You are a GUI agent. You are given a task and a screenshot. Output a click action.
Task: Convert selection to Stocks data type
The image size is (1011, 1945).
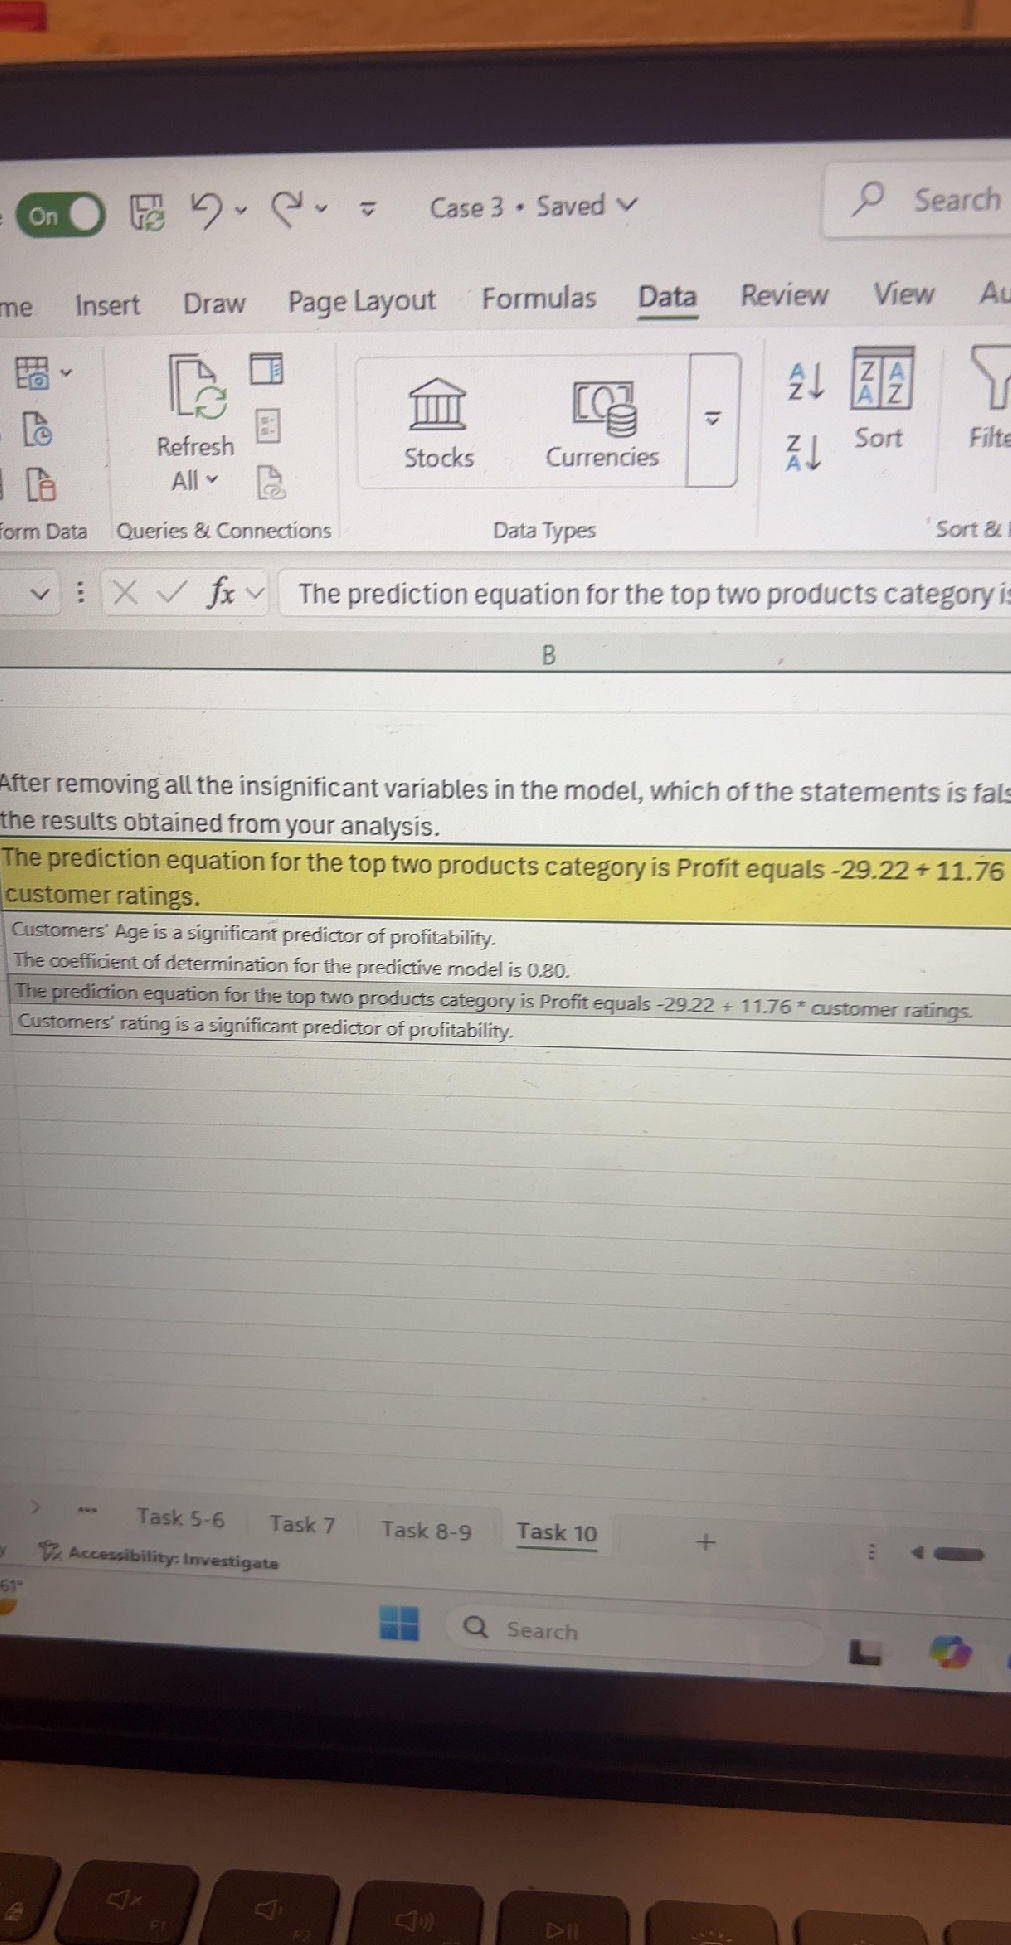click(438, 424)
